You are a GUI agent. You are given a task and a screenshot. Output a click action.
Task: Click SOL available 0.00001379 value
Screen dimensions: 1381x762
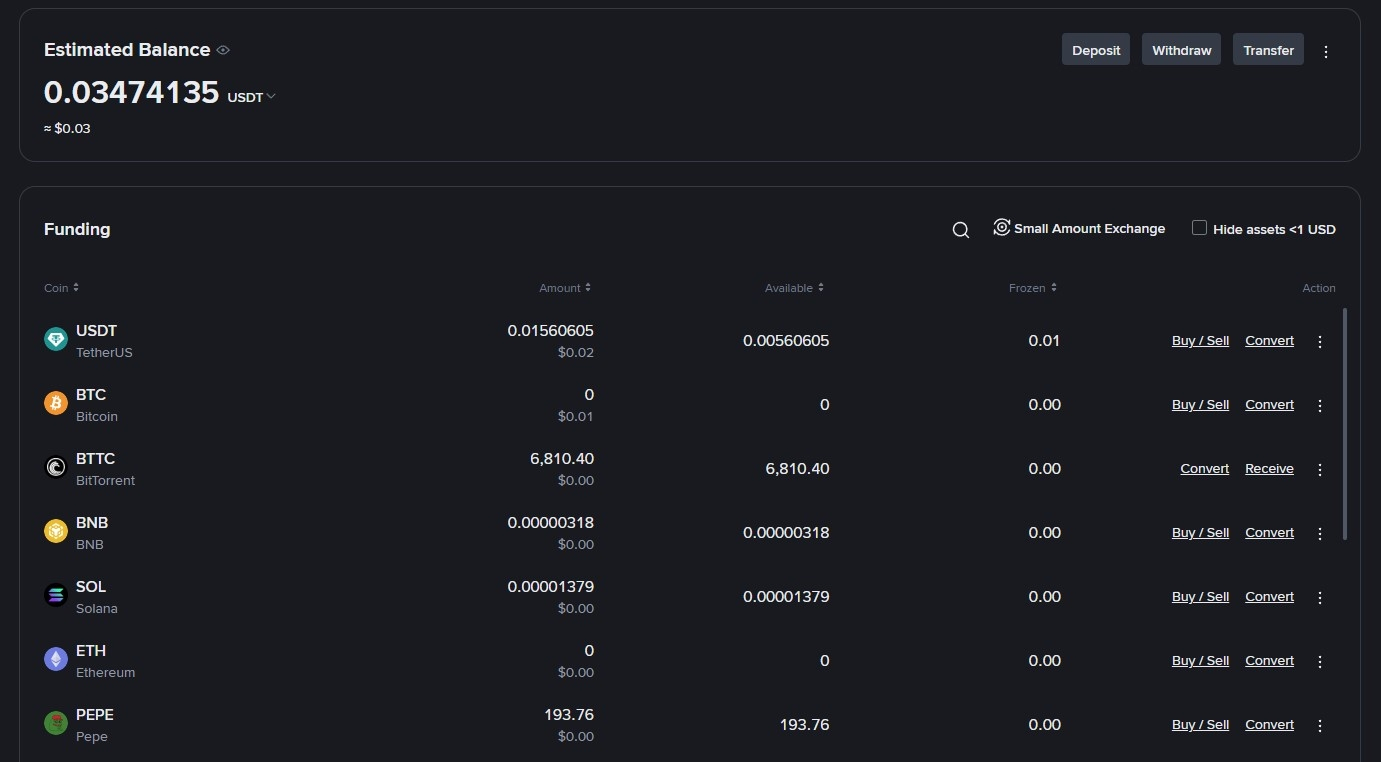click(786, 597)
